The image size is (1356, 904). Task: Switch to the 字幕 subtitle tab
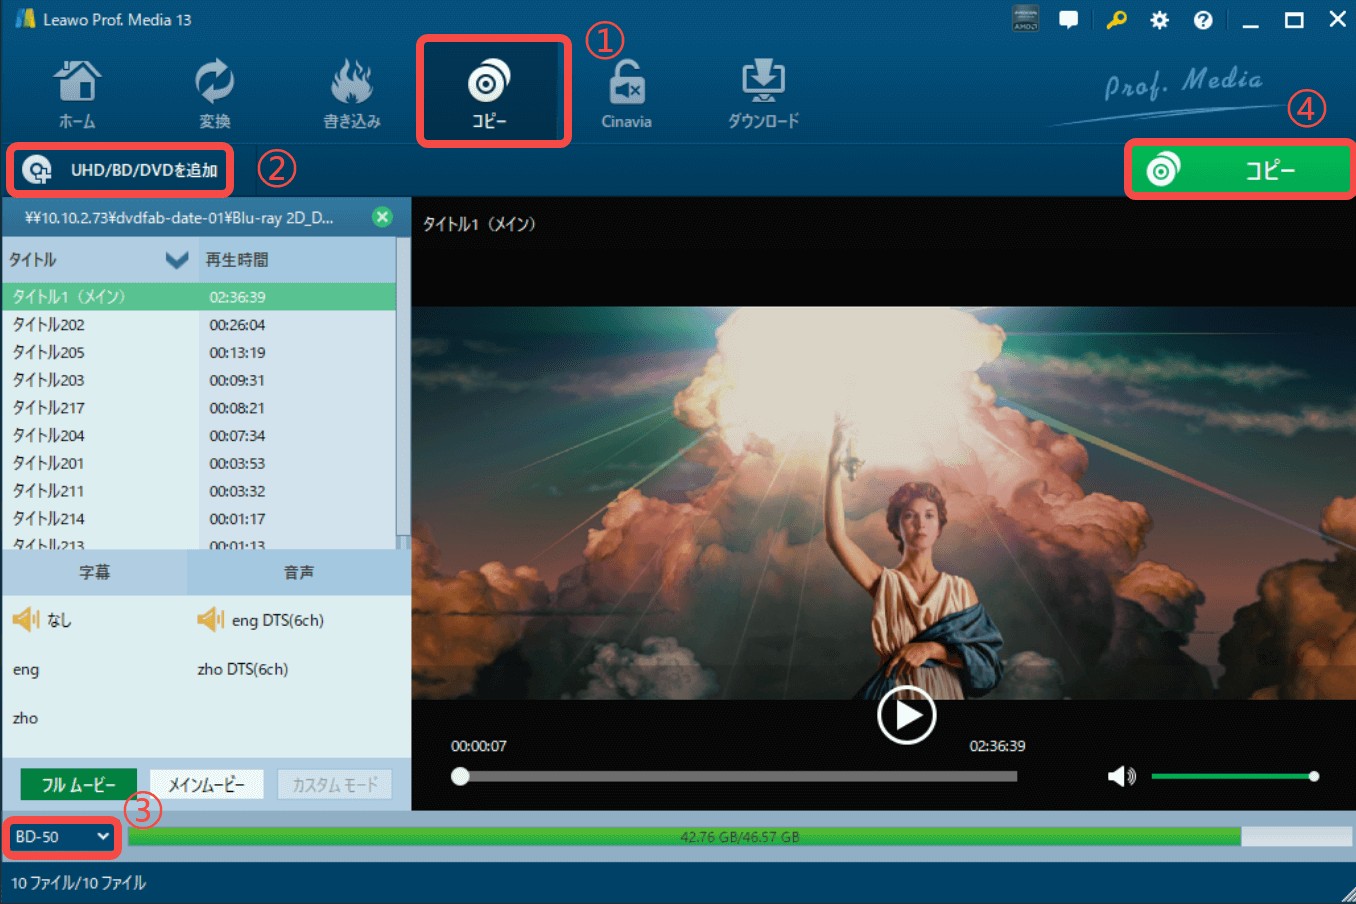(95, 572)
